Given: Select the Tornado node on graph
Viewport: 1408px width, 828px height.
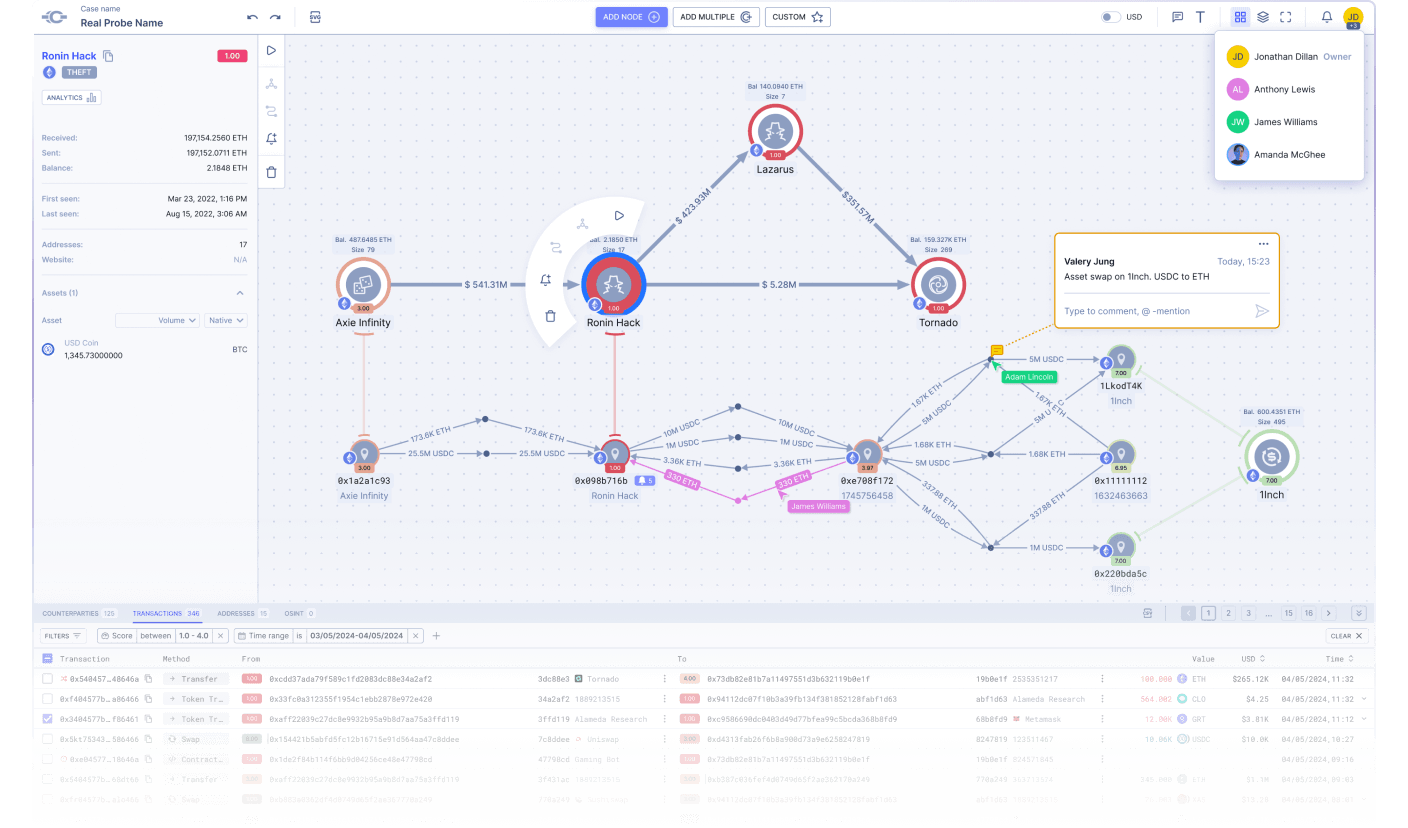Looking at the screenshot, I should (938, 284).
